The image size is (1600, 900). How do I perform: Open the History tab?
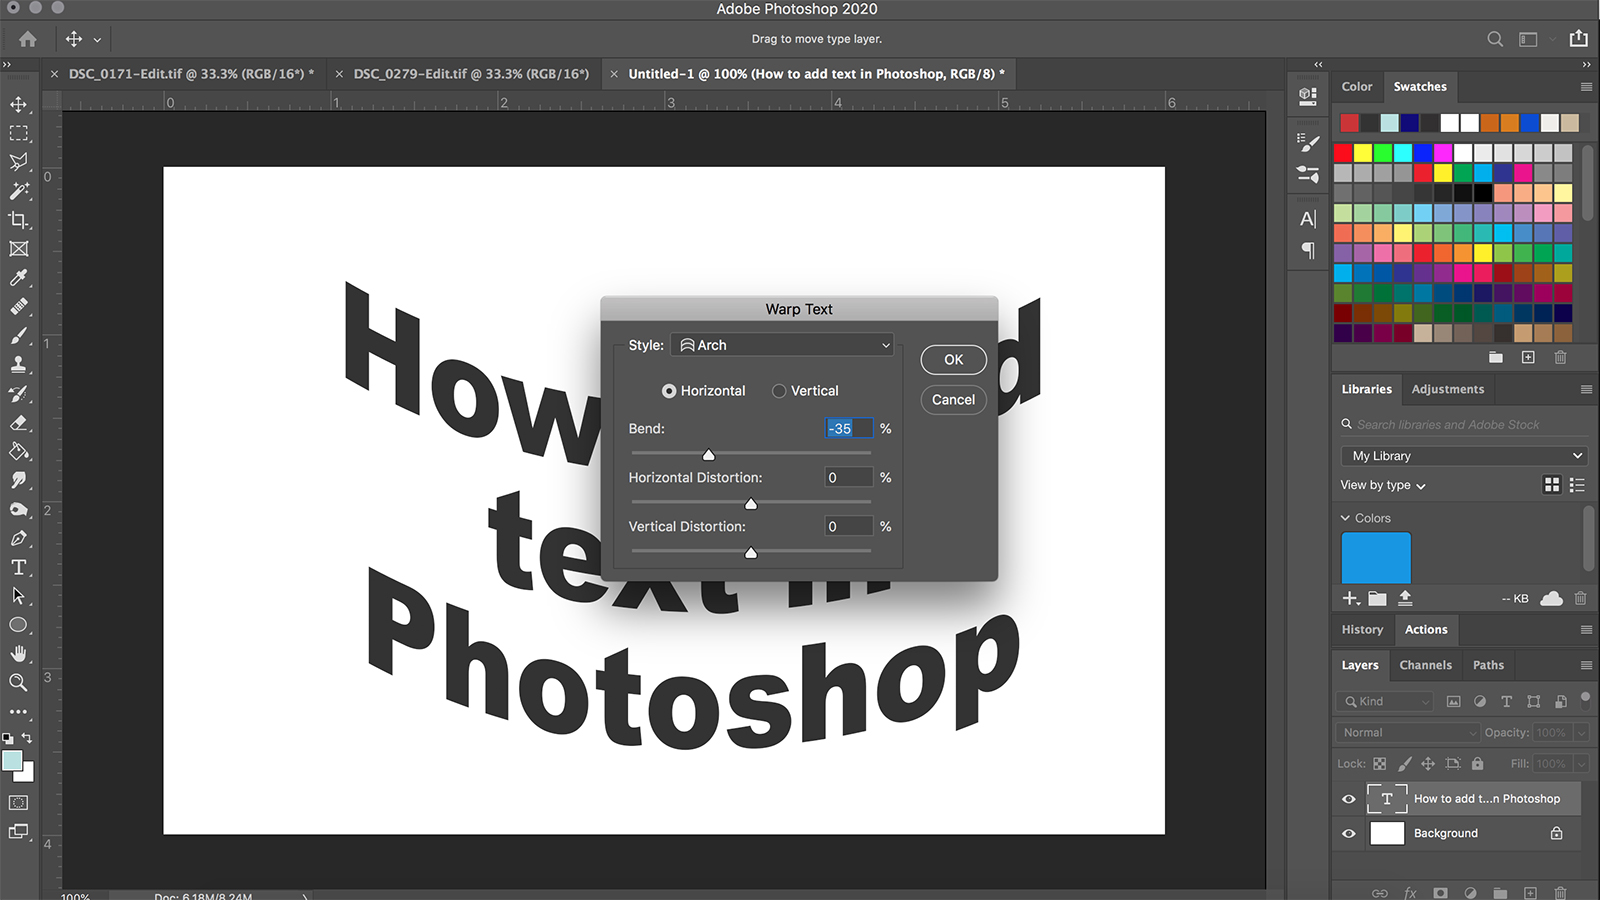(x=1362, y=629)
